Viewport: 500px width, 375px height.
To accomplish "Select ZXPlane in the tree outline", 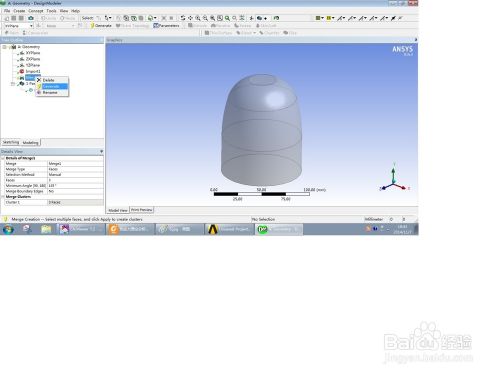I will click(x=33, y=59).
